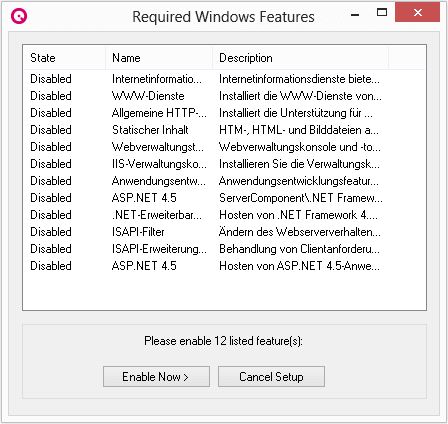Click Disabled state in the WWW-Dienste row
The width and height of the screenshot is (448, 424).
point(51,96)
